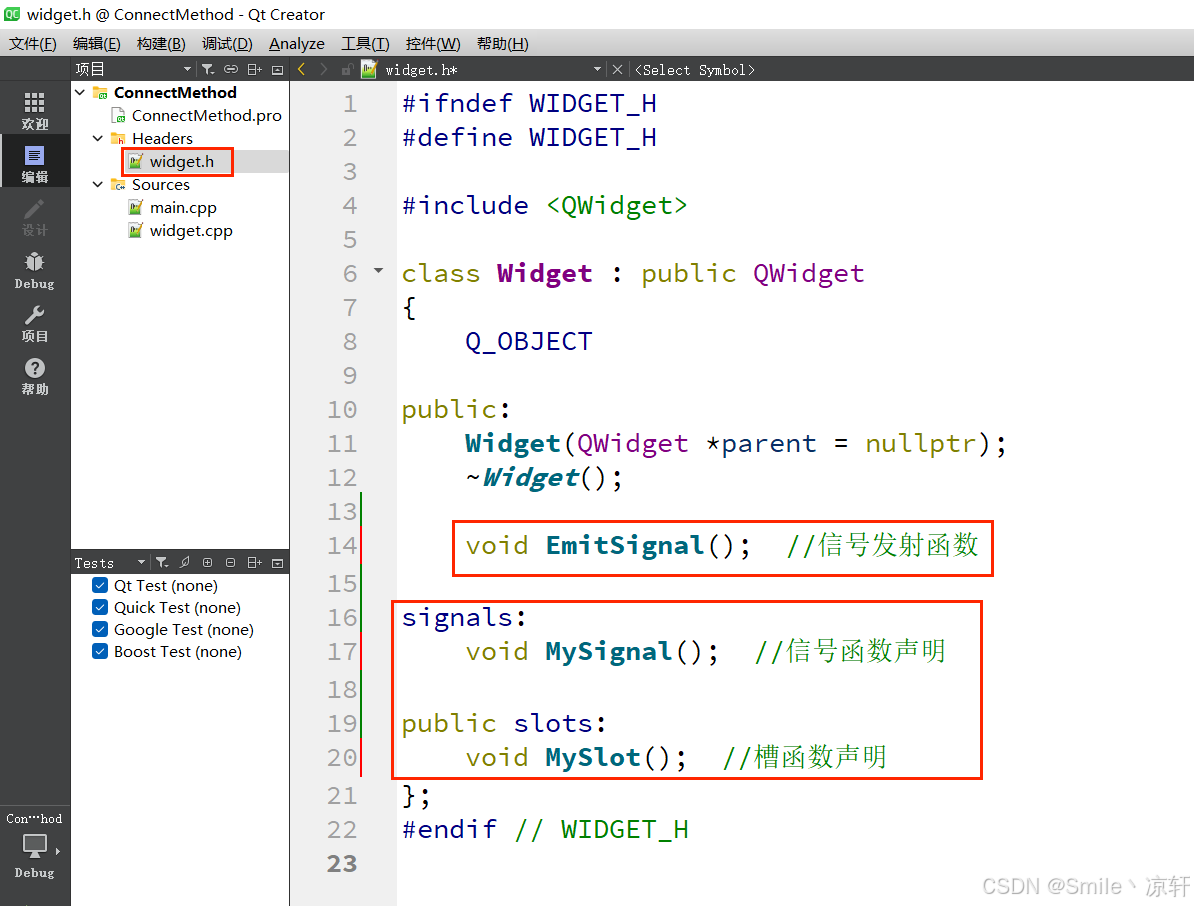
Task: Click the file lock icon in the editor toolbar
Action: pyautogui.click(x=347, y=69)
